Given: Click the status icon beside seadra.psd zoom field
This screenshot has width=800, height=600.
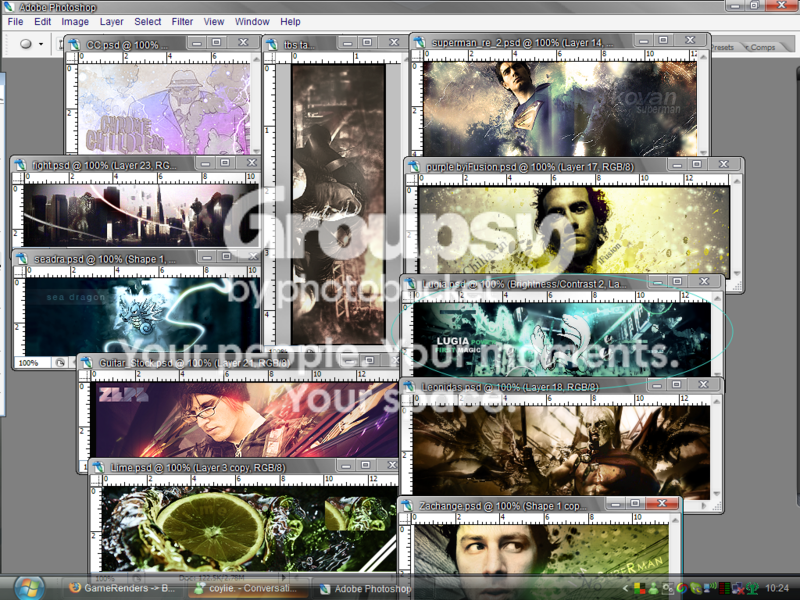Looking at the screenshot, I should pyautogui.click(x=60, y=363).
